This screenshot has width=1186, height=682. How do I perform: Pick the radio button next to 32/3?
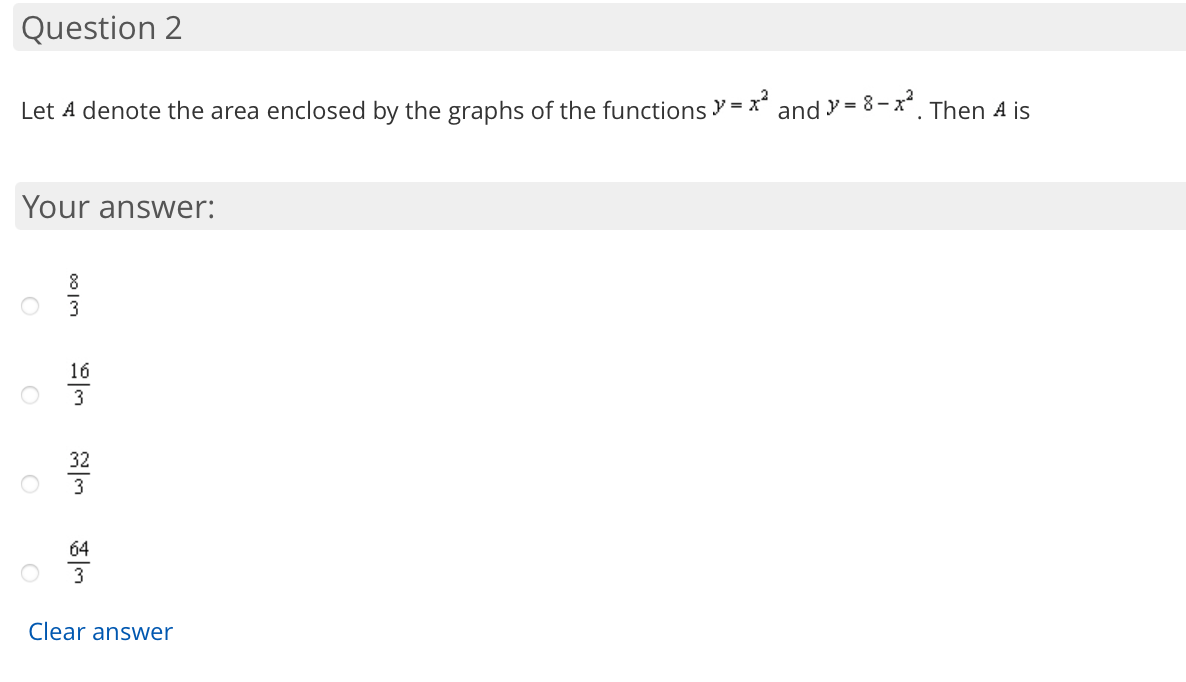click(x=30, y=484)
